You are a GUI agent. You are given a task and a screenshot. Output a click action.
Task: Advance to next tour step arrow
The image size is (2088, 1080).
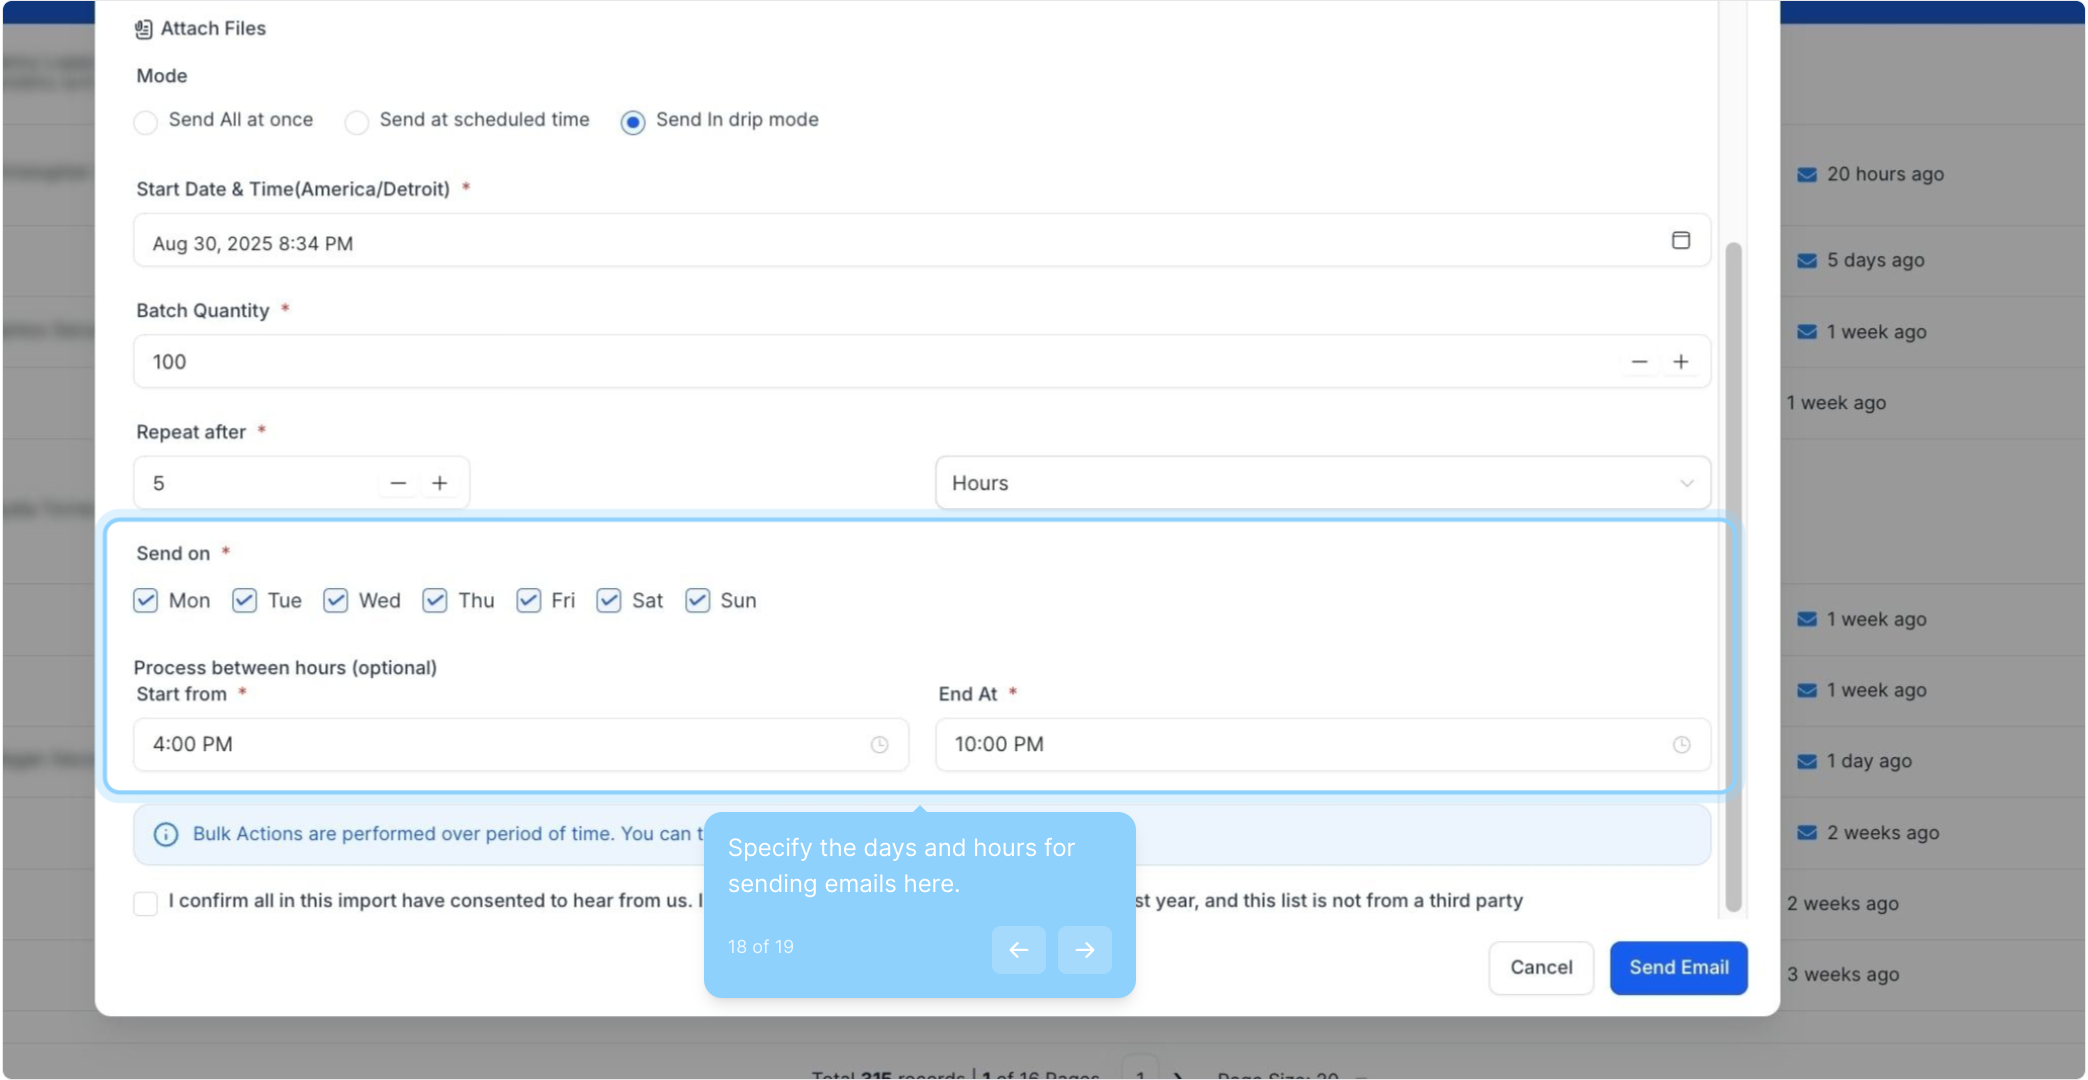pos(1084,950)
